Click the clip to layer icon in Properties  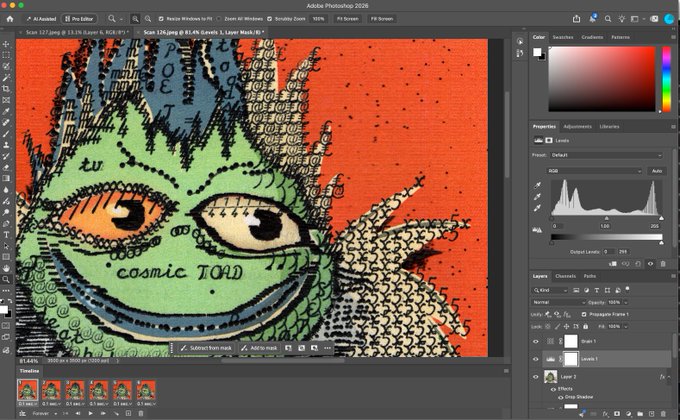click(x=613, y=263)
